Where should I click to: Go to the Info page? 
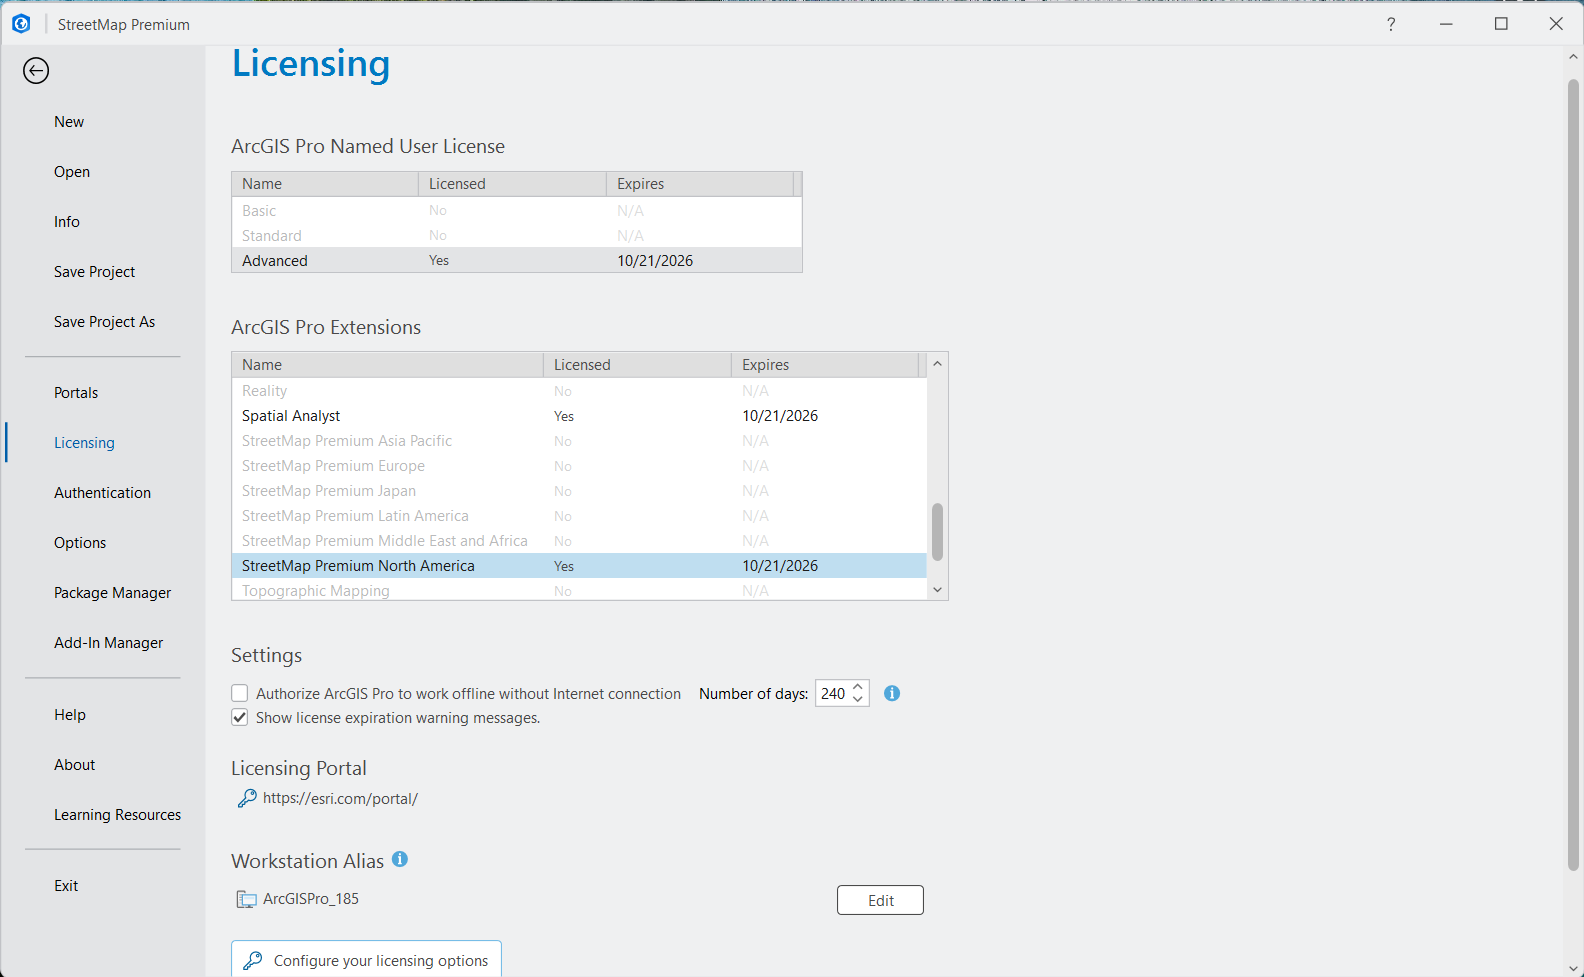pos(67,222)
